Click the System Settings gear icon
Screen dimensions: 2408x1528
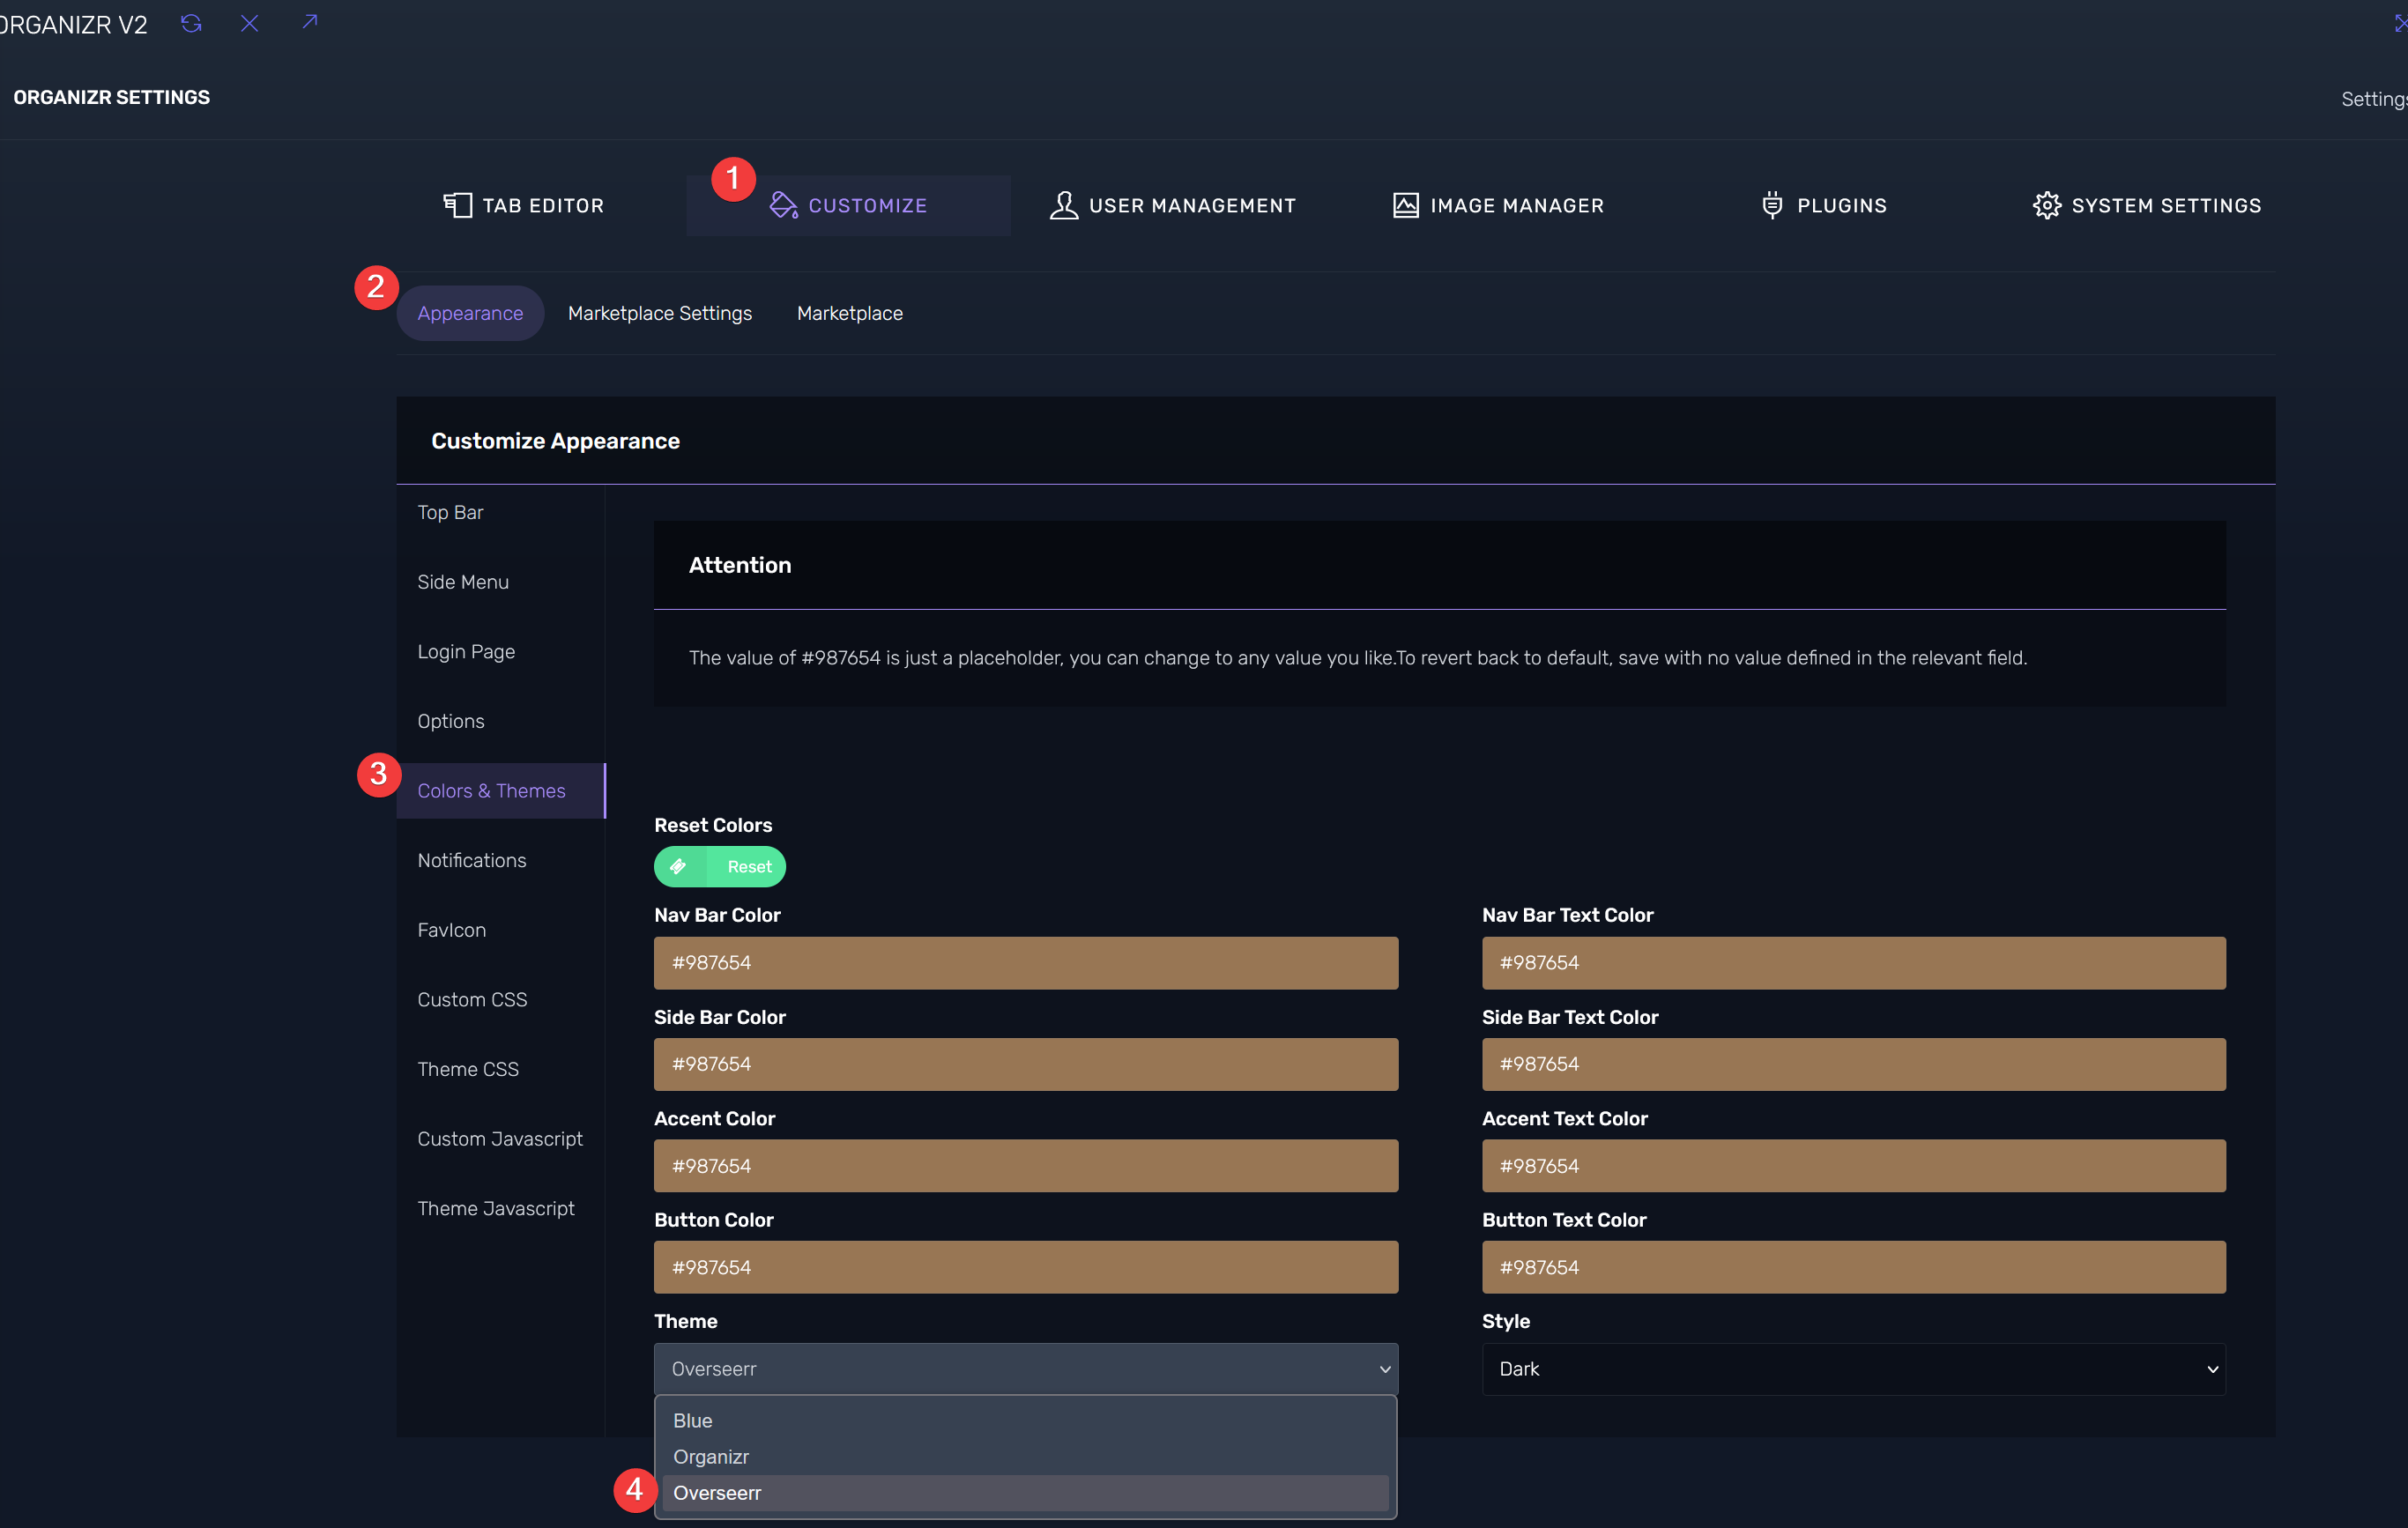coord(2046,205)
